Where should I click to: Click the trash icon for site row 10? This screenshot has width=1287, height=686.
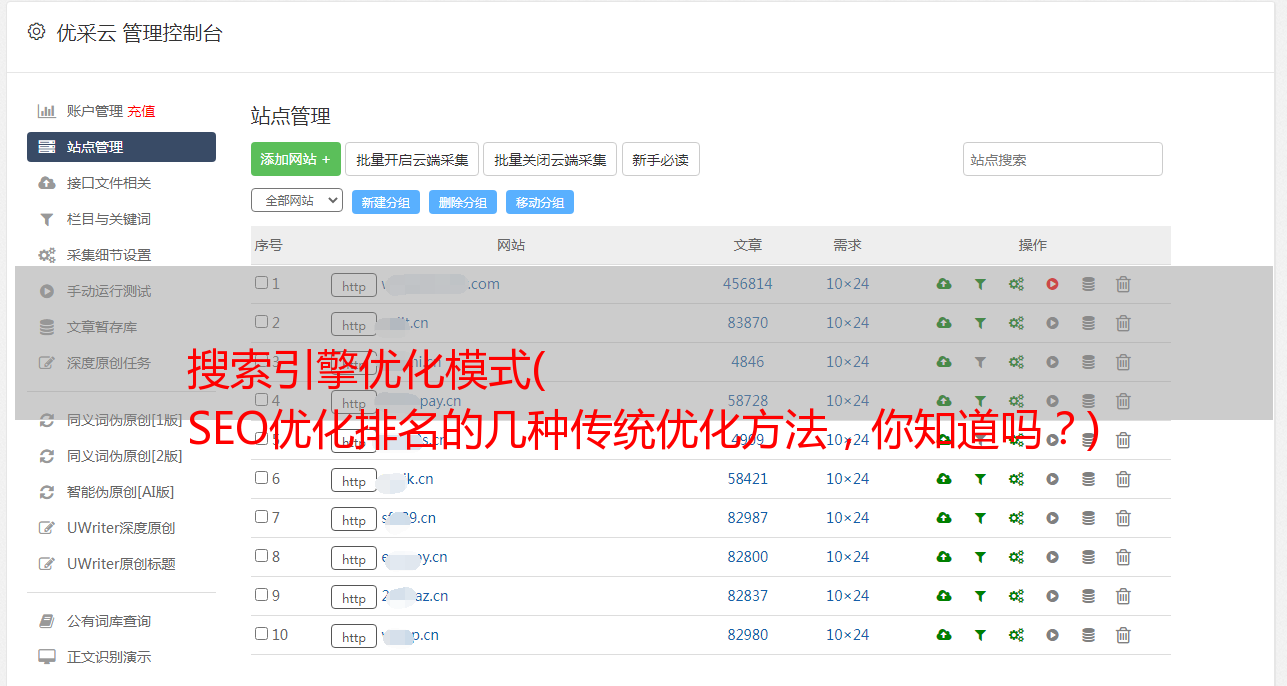[x=1123, y=635]
